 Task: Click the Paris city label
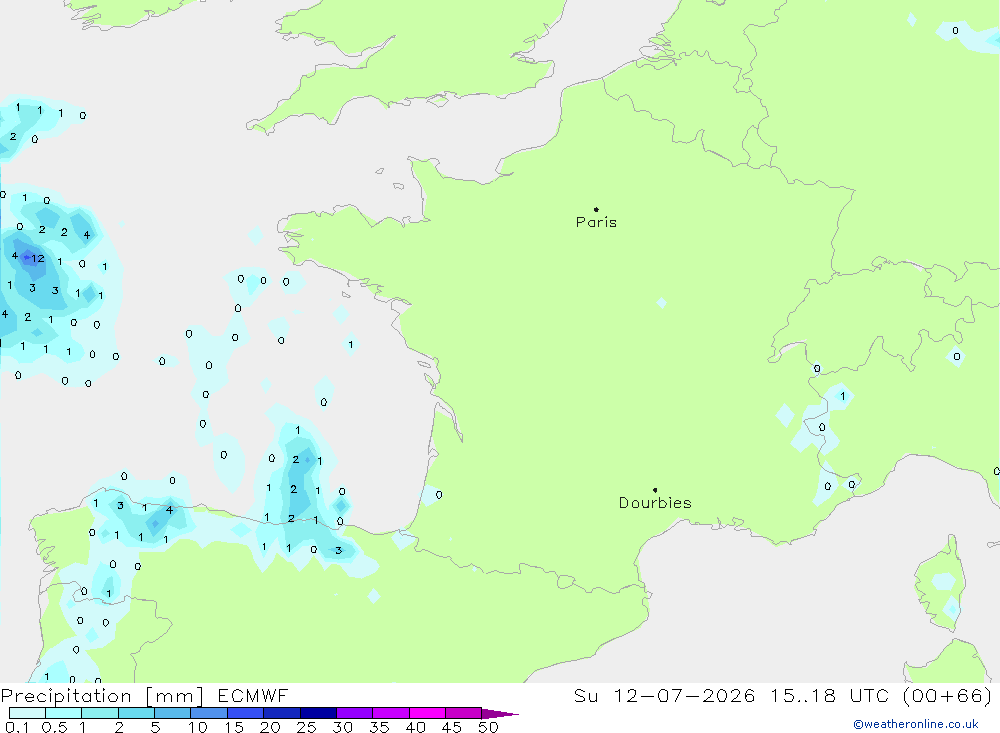(x=596, y=222)
